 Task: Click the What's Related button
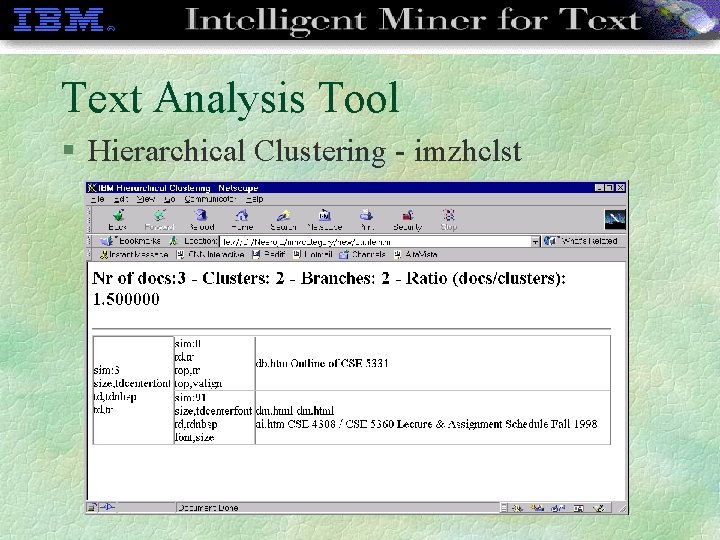point(580,241)
